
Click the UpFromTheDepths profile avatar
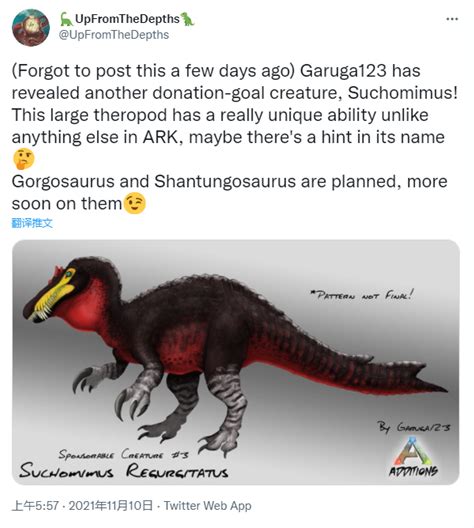pos(31,28)
